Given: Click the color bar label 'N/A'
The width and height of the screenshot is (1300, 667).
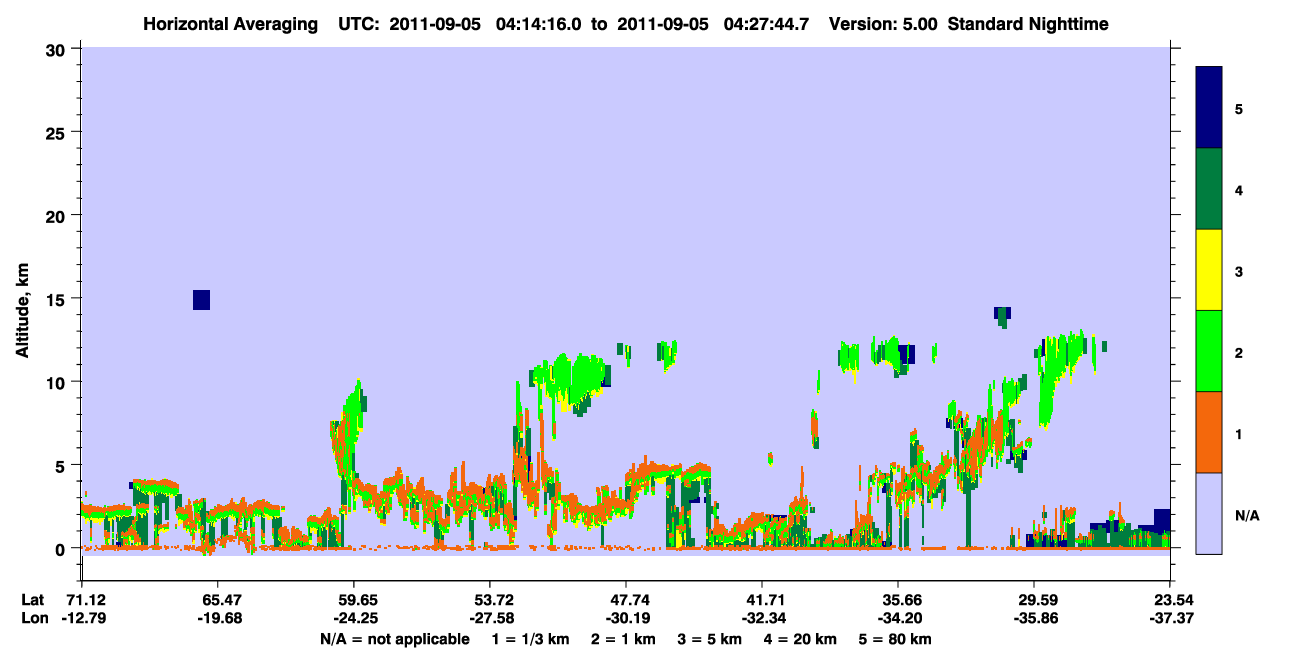Looking at the screenshot, I should pyautogui.click(x=1246, y=515).
